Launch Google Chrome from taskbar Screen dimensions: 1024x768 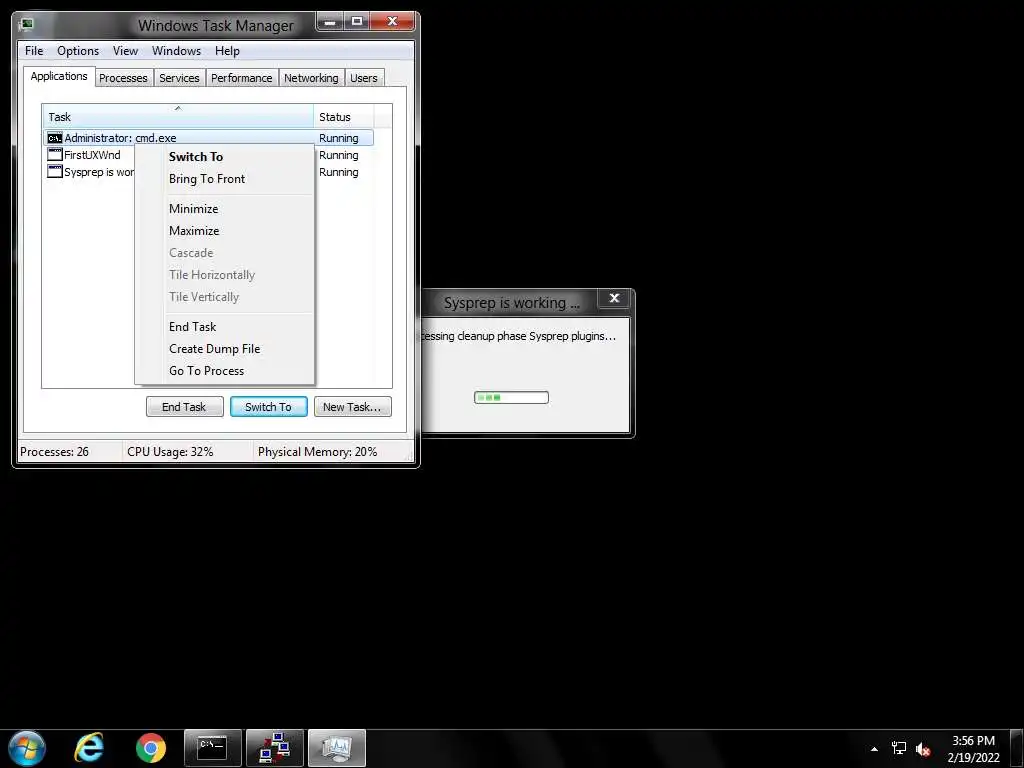point(151,748)
